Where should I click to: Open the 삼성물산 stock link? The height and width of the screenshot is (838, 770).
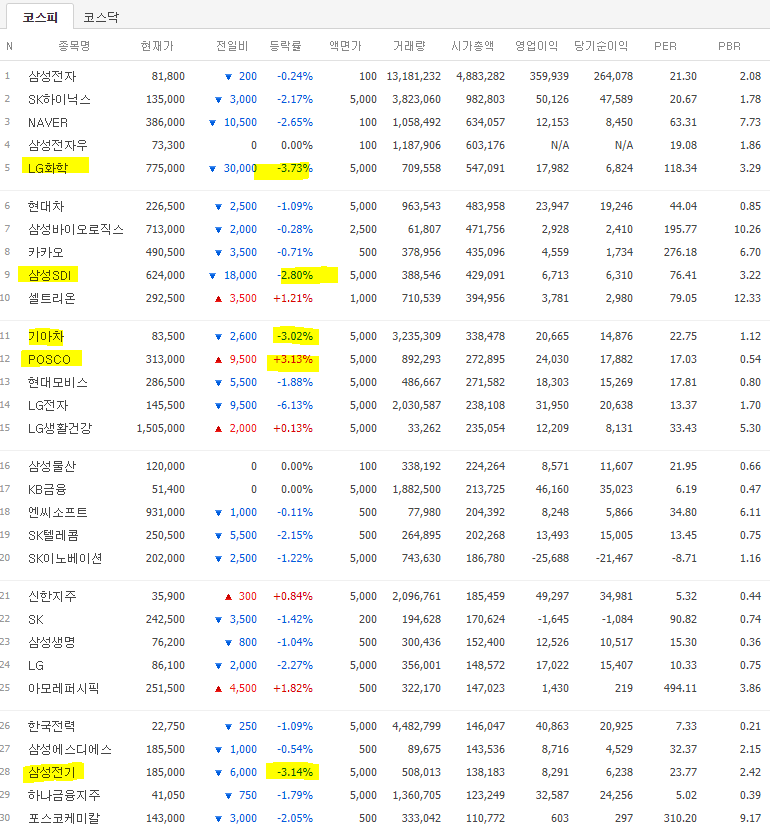tap(52, 466)
